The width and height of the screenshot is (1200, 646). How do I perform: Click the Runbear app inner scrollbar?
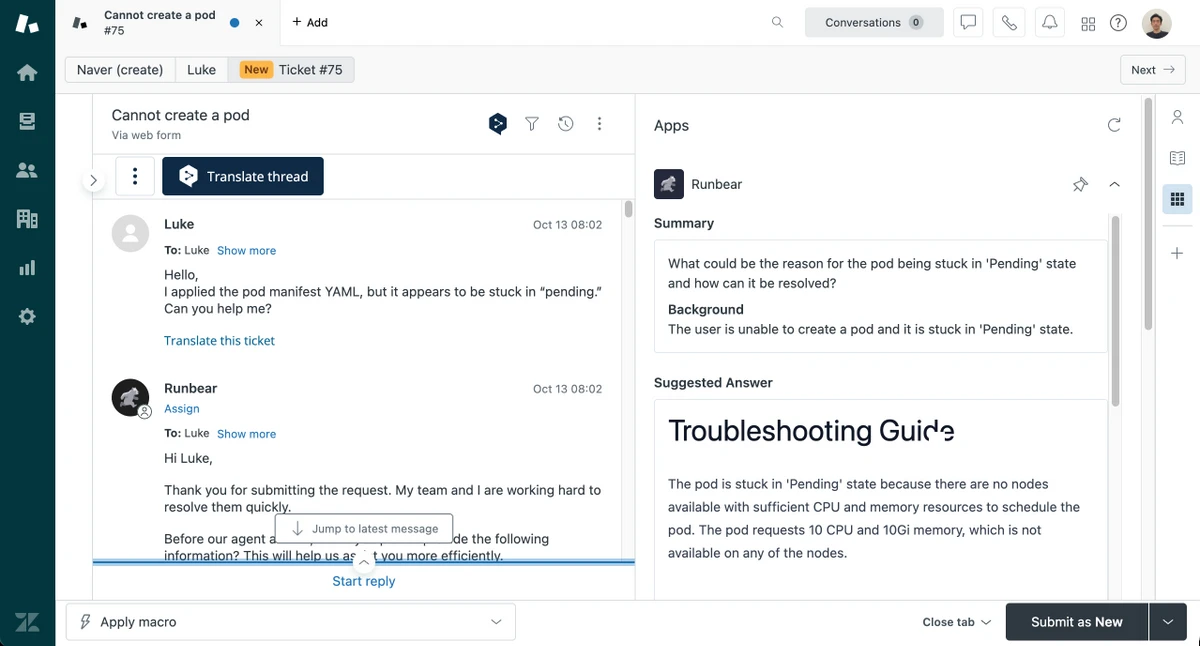coord(1115,312)
